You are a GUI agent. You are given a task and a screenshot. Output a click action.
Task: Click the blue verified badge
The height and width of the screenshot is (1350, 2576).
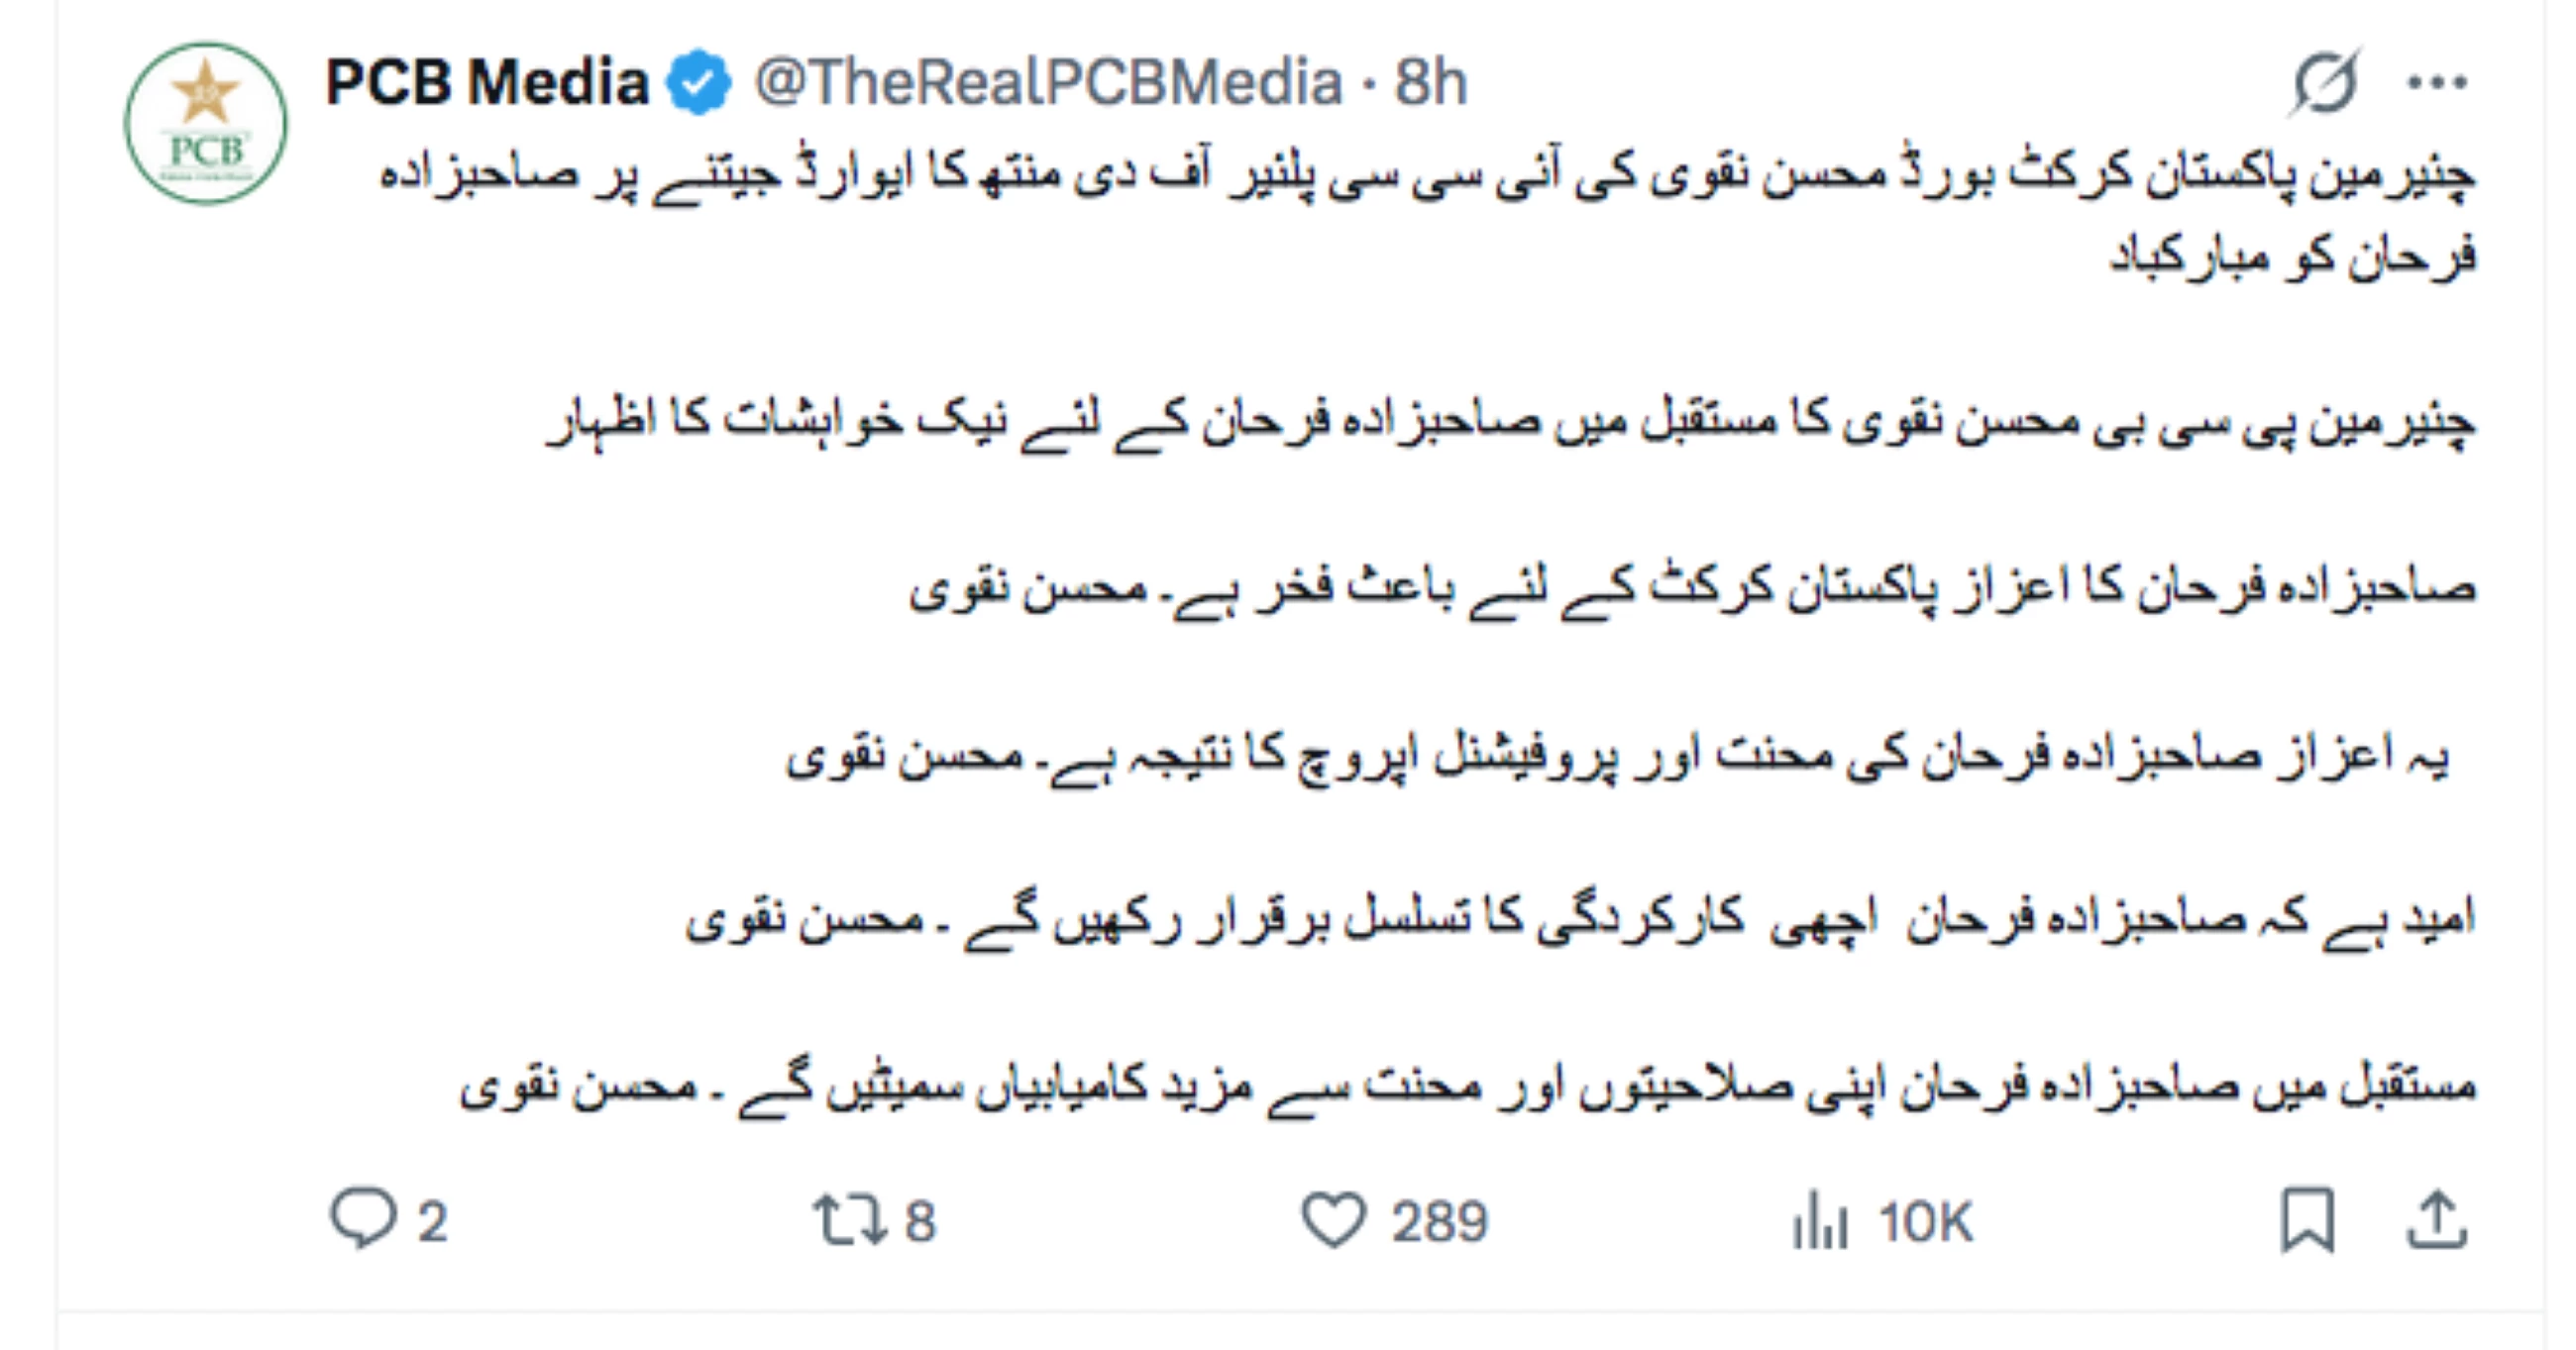coord(699,82)
